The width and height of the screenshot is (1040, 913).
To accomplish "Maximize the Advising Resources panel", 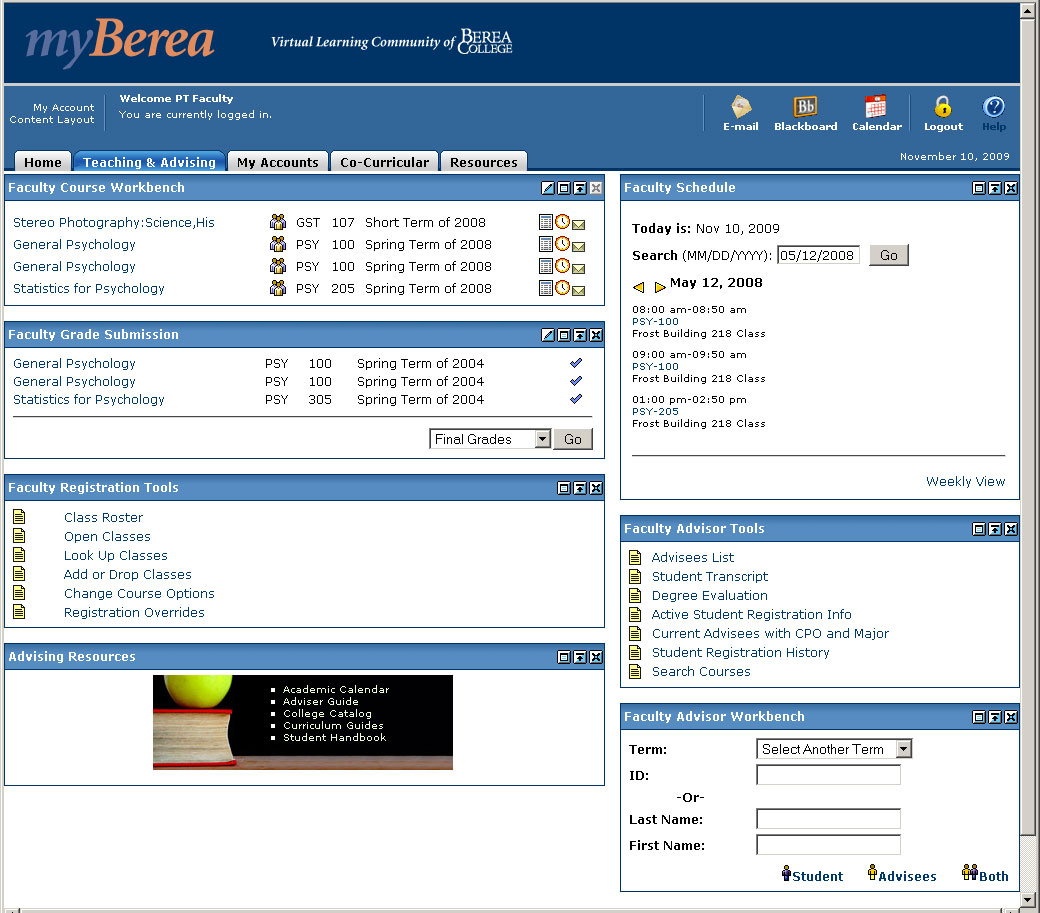I will coord(564,657).
